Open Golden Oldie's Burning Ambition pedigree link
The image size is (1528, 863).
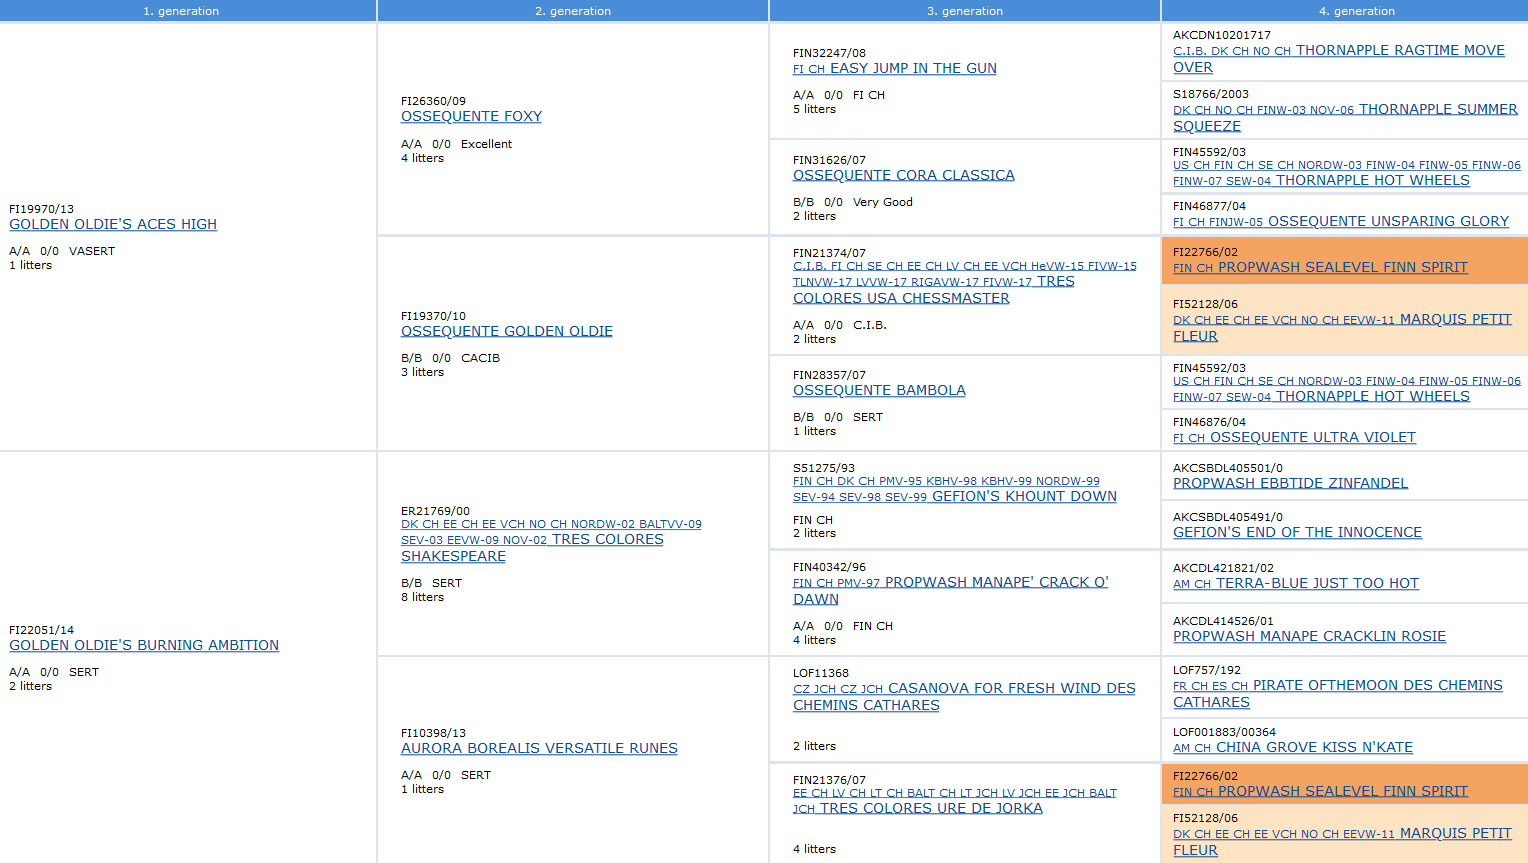point(144,645)
